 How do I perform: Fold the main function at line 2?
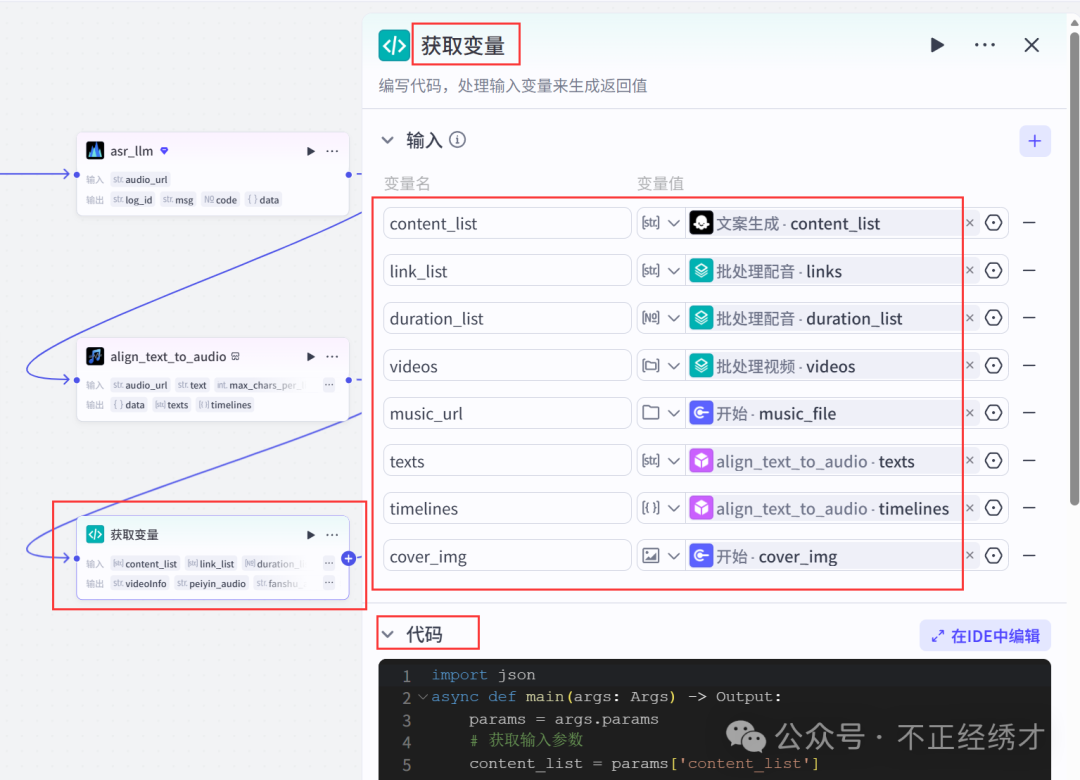423,697
